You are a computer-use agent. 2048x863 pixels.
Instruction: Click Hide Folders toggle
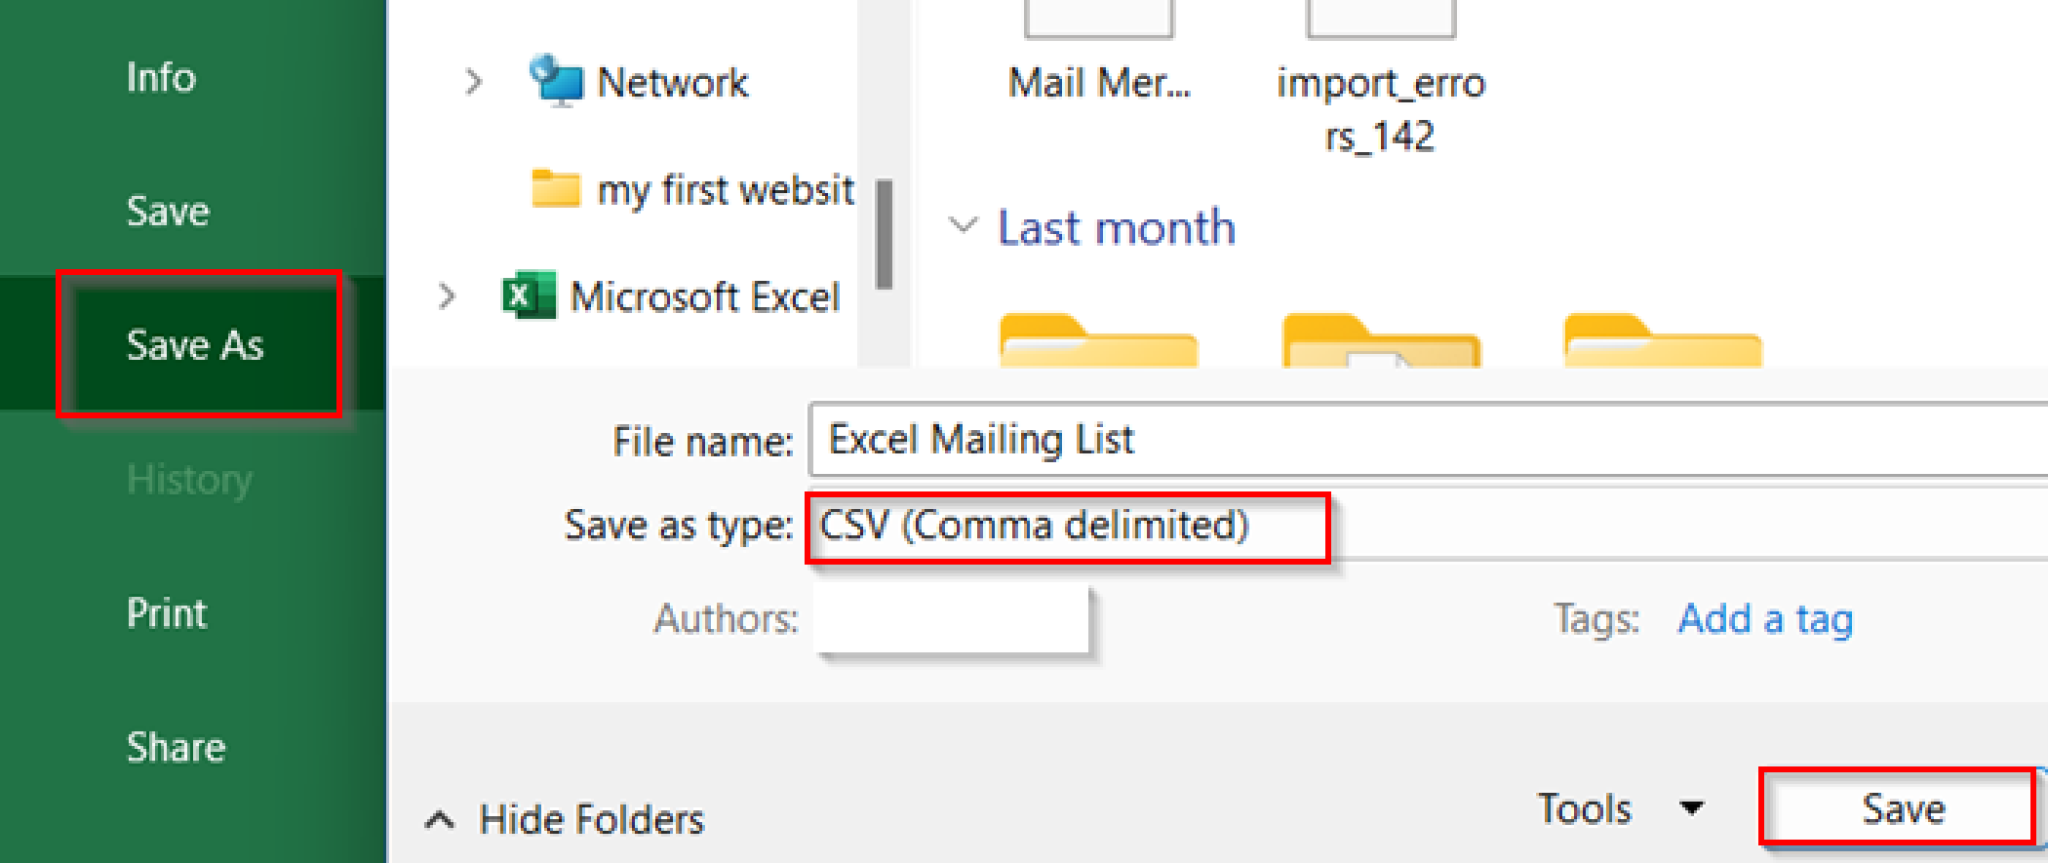[x=566, y=819]
